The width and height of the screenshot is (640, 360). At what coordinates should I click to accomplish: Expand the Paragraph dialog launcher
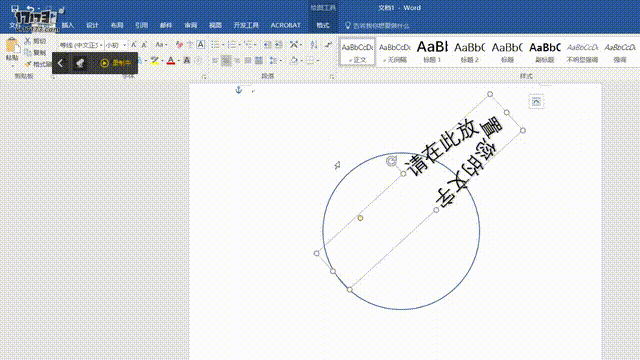pos(332,76)
